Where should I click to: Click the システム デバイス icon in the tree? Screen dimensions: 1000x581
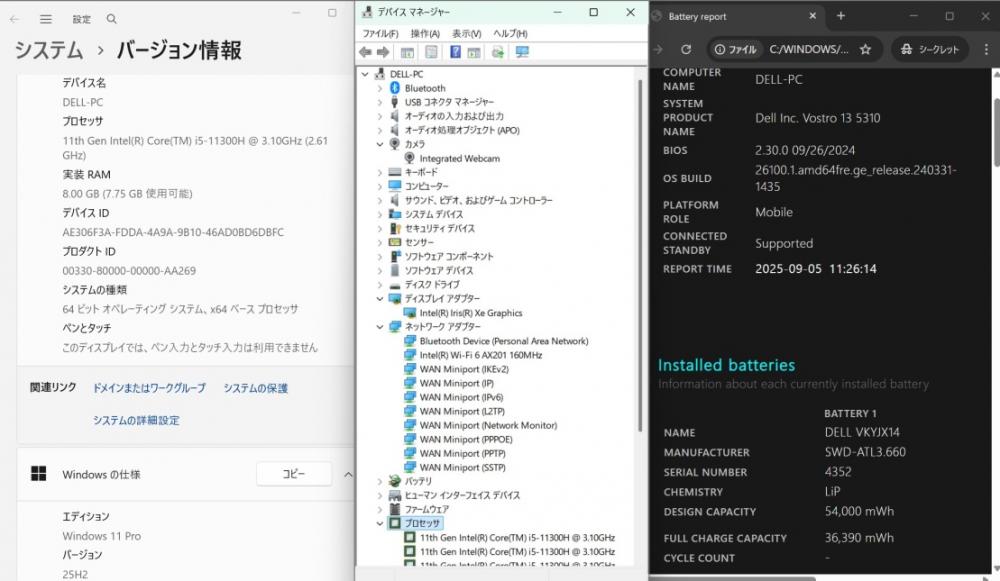(395, 214)
